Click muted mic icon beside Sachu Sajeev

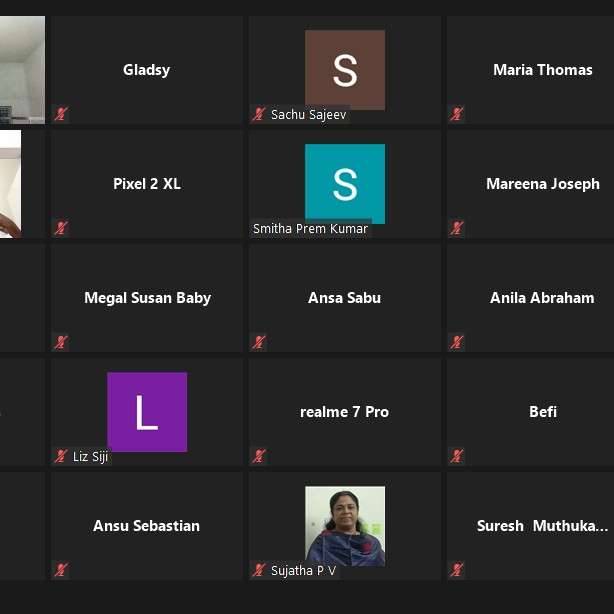click(259, 114)
